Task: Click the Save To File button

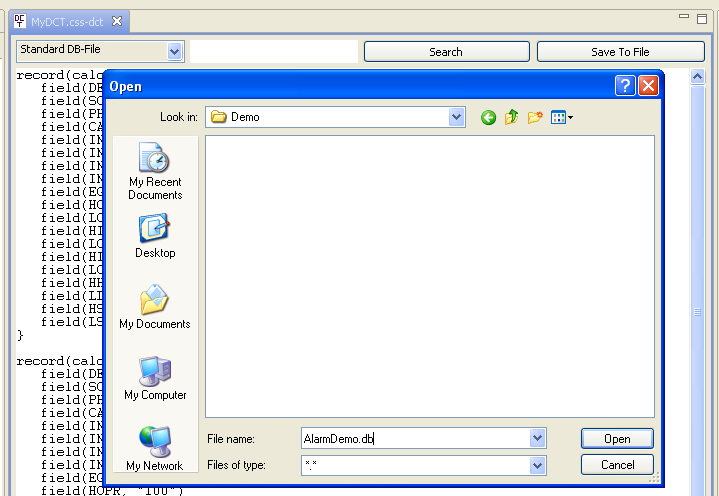Action: tap(620, 52)
